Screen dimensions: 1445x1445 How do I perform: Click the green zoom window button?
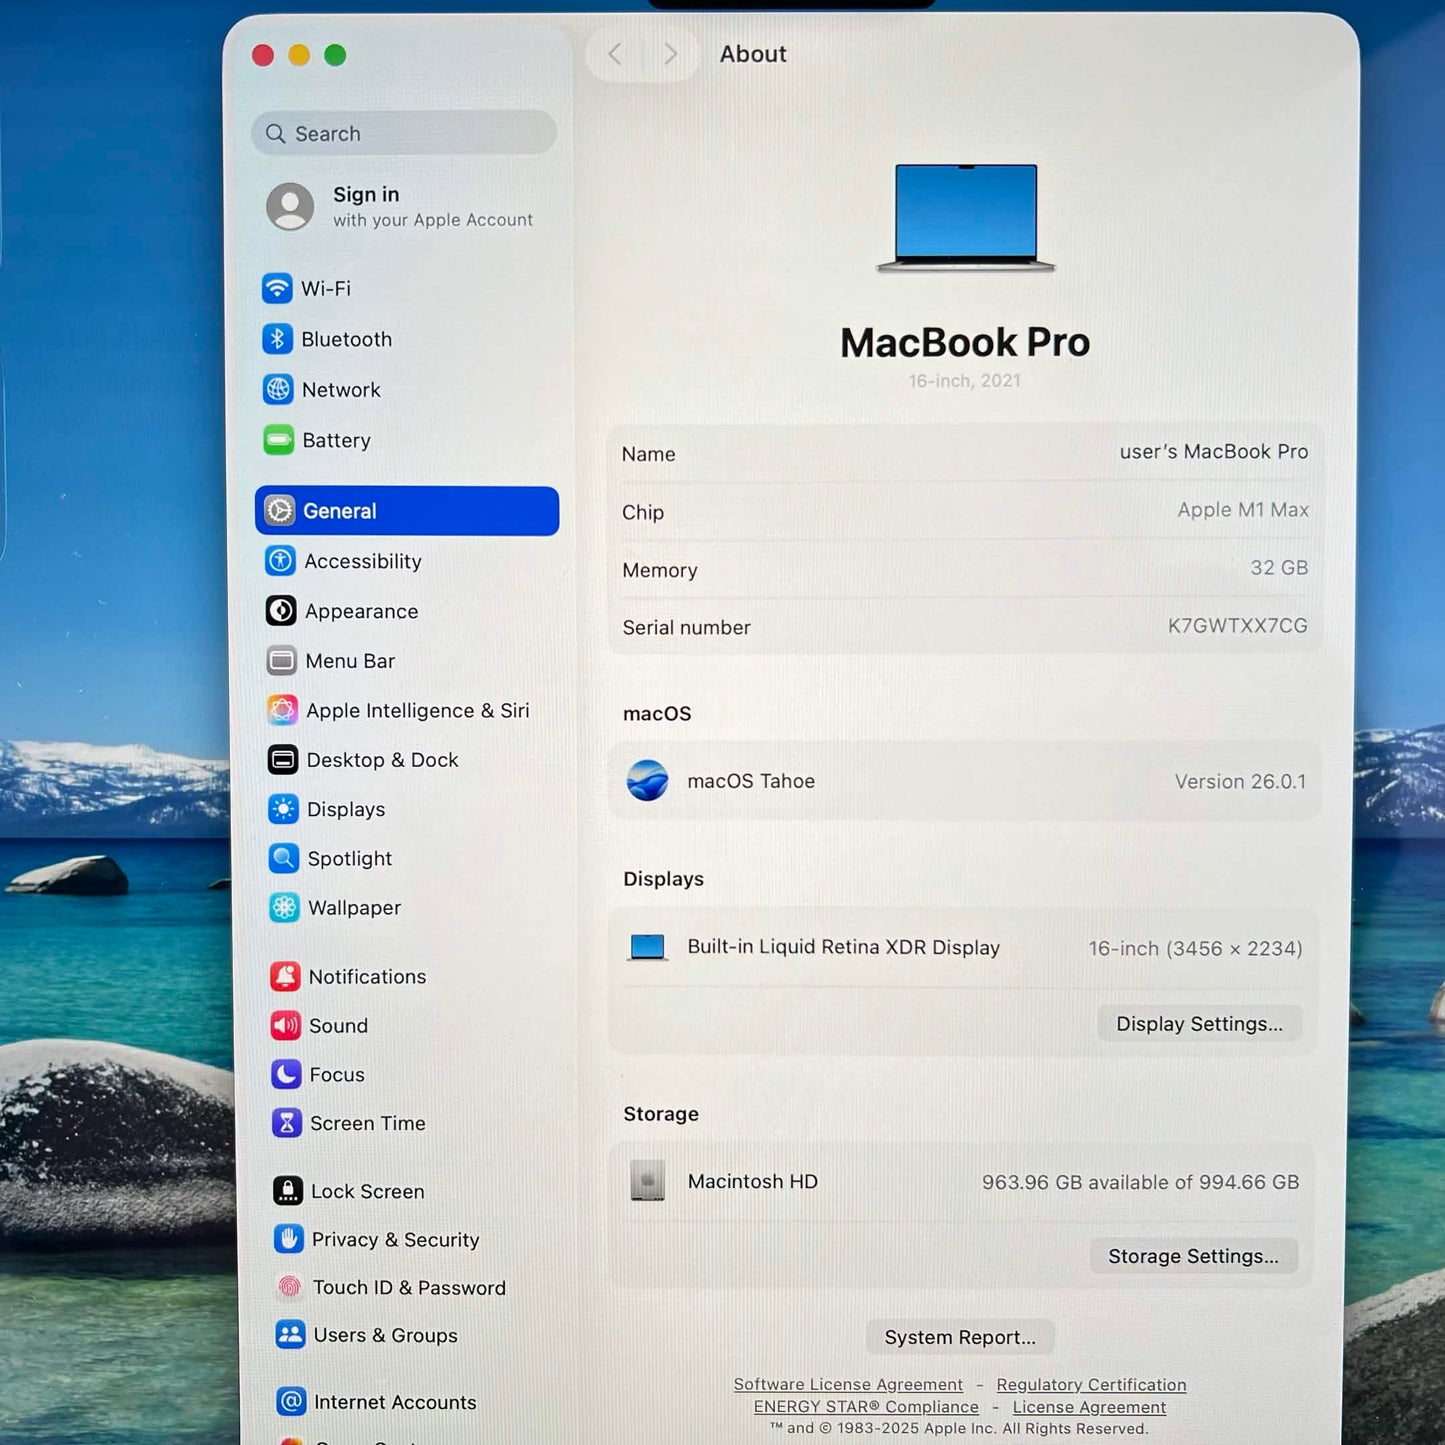tap(335, 55)
